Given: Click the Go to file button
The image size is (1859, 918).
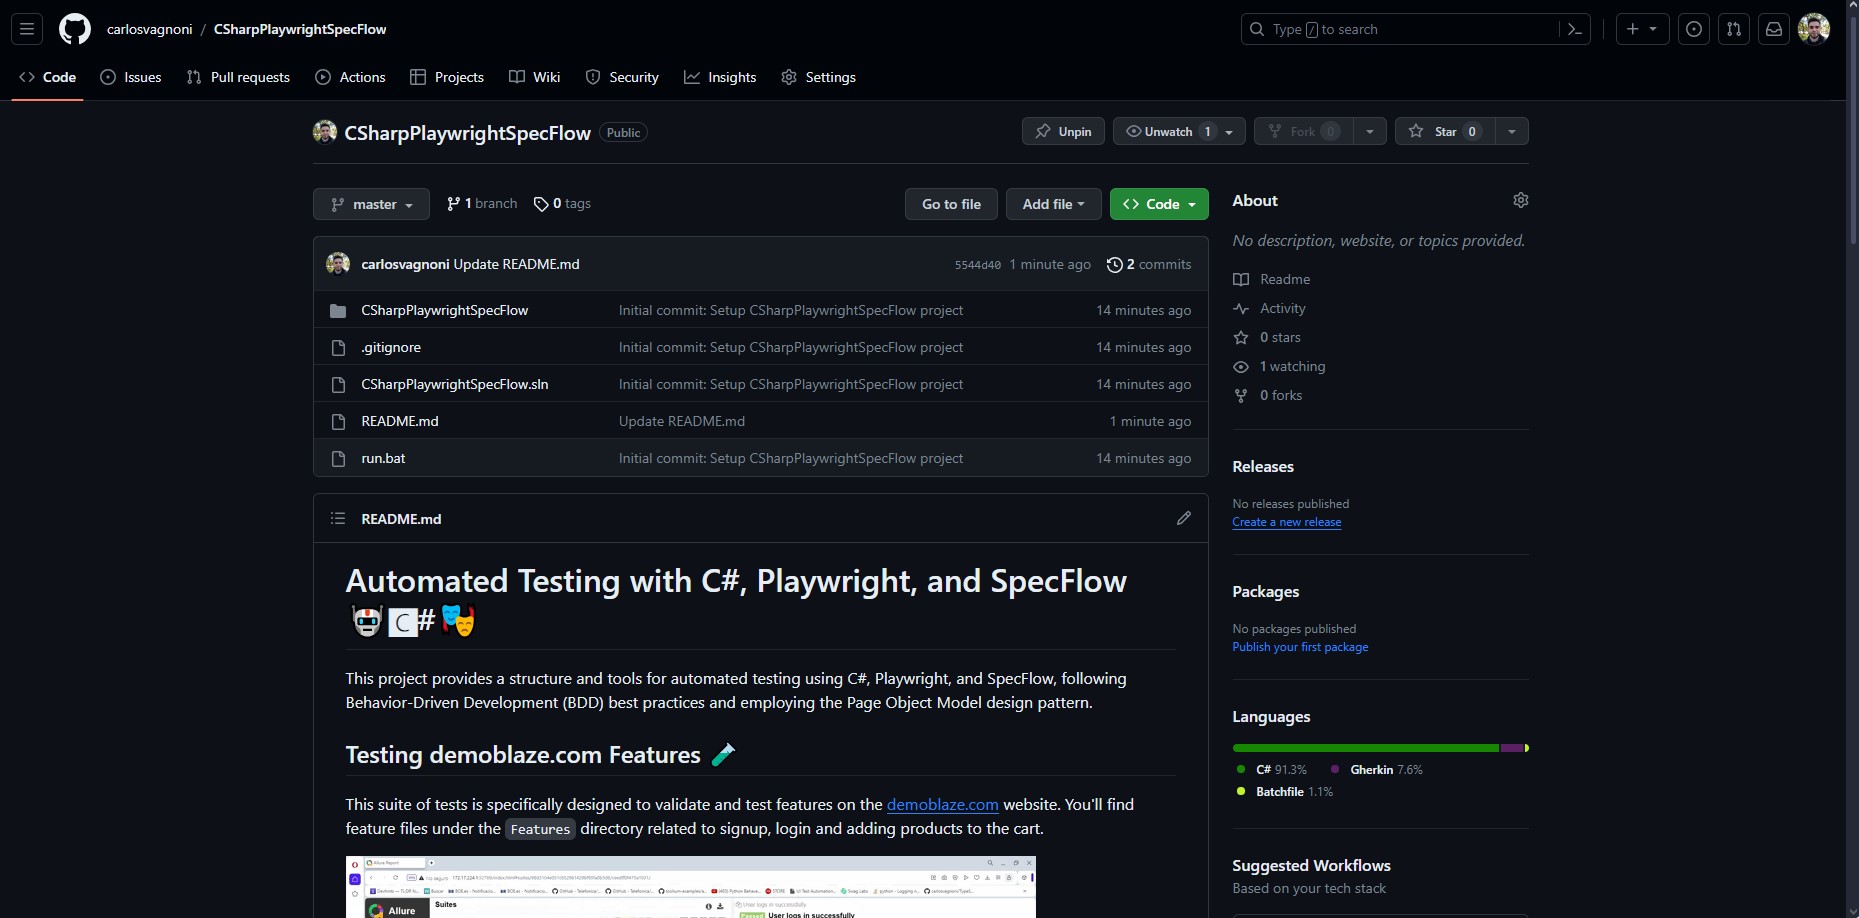Looking at the screenshot, I should click(x=951, y=204).
